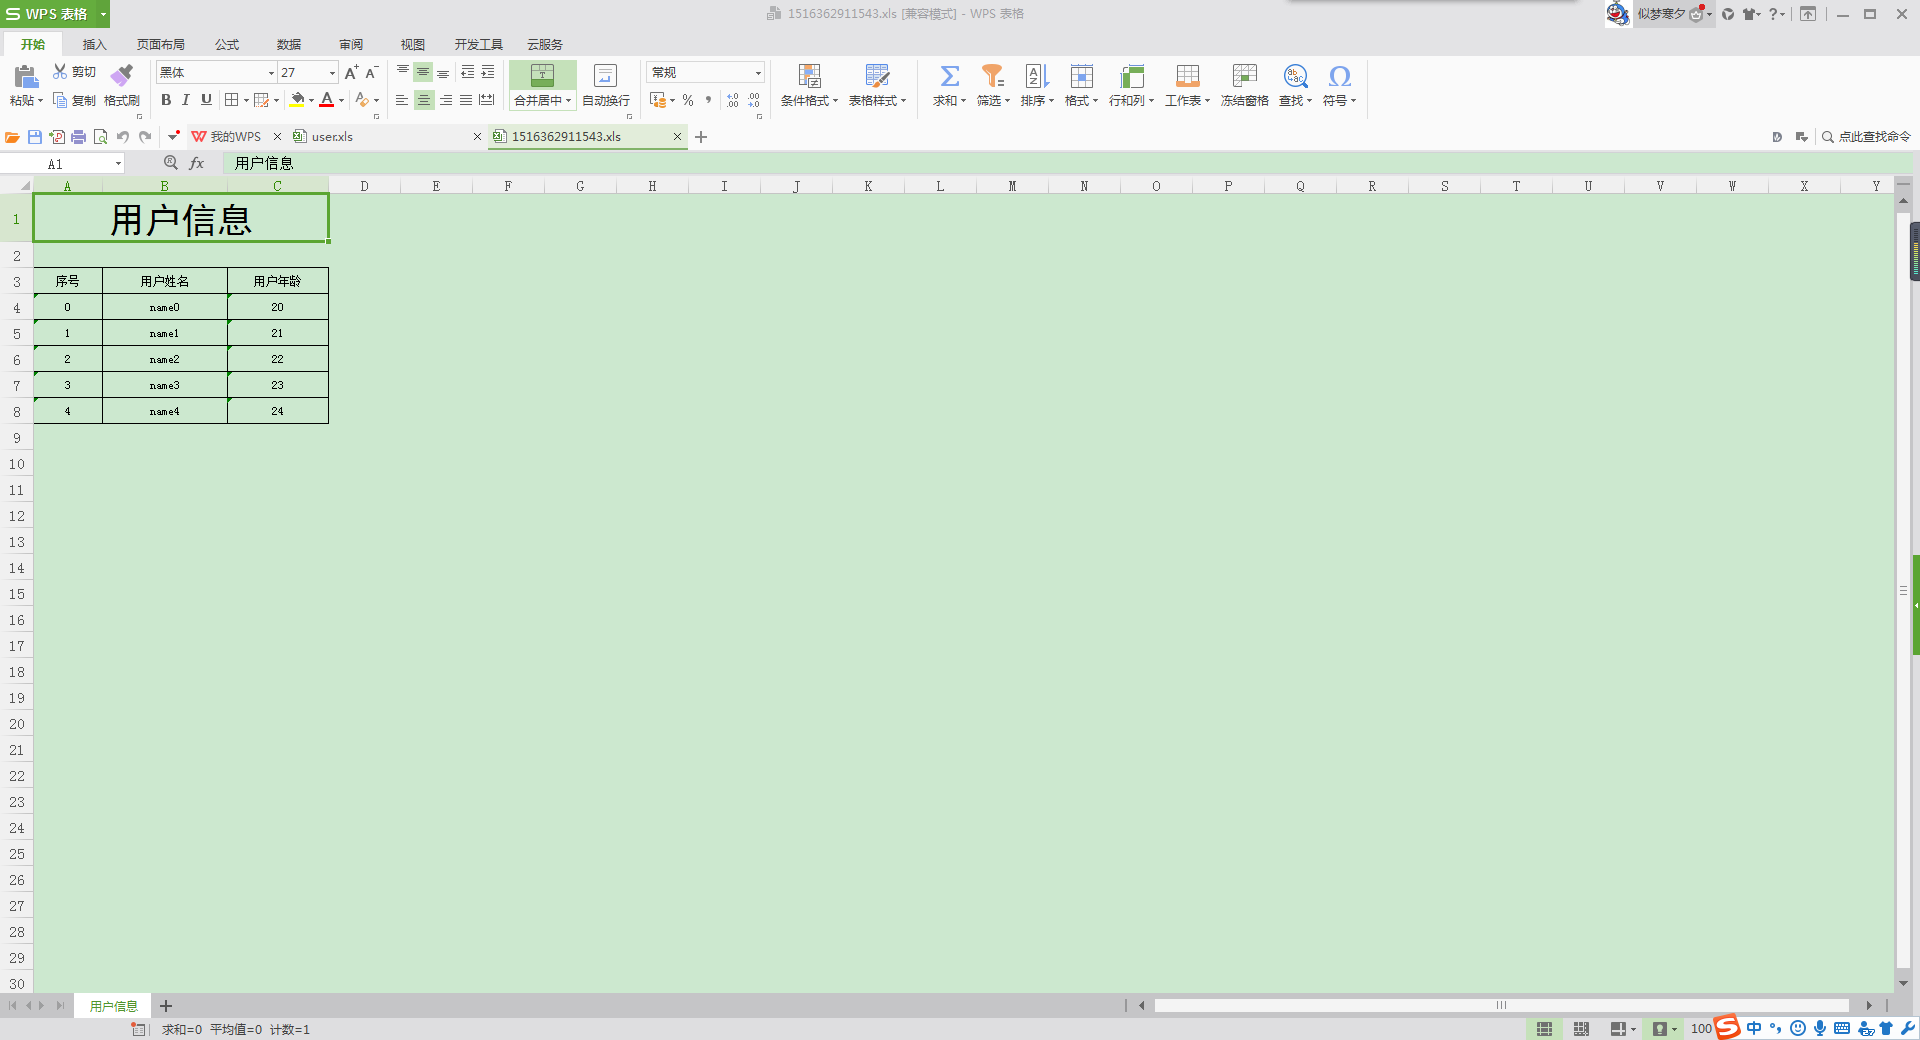Image resolution: width=1920 pixels, height=1040 pixels.
Task: Open Find (查找) tool
Action: click(1295, 86)
